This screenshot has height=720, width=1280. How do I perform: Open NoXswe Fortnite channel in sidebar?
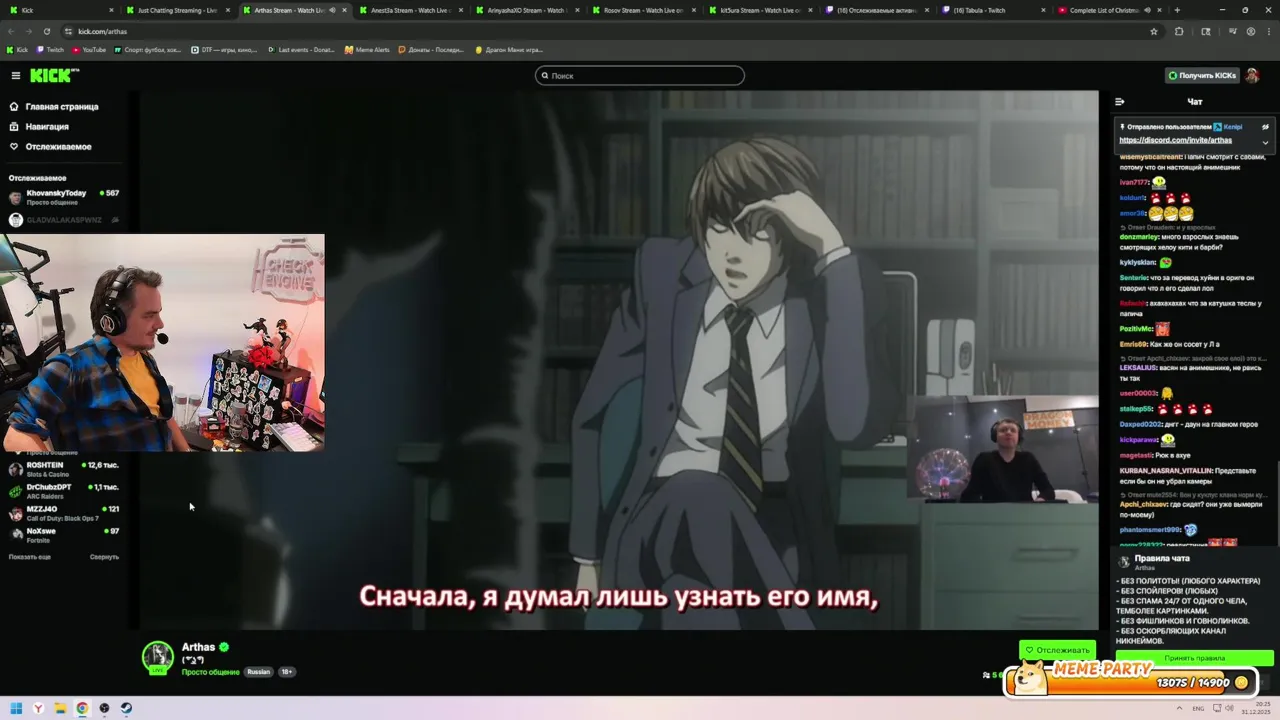pyautogui.click(x=64, y=535)
